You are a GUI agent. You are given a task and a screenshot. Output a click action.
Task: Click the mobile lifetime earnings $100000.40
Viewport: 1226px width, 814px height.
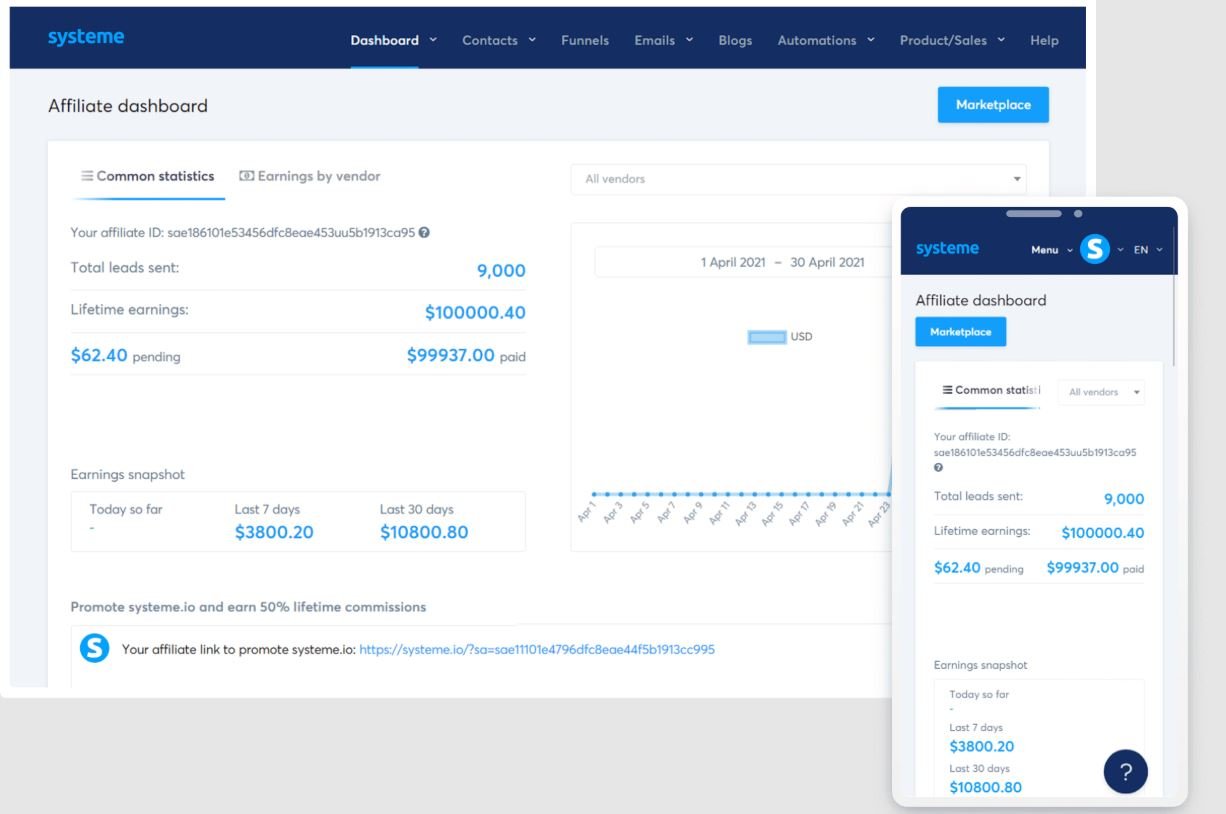[1103, 533]
